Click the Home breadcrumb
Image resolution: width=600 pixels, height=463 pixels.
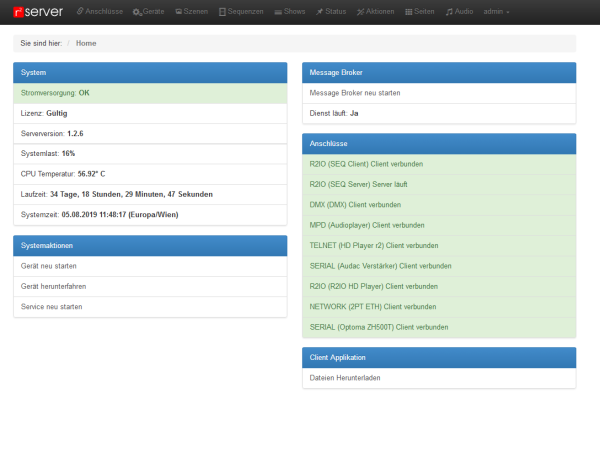tap(86, 43)
